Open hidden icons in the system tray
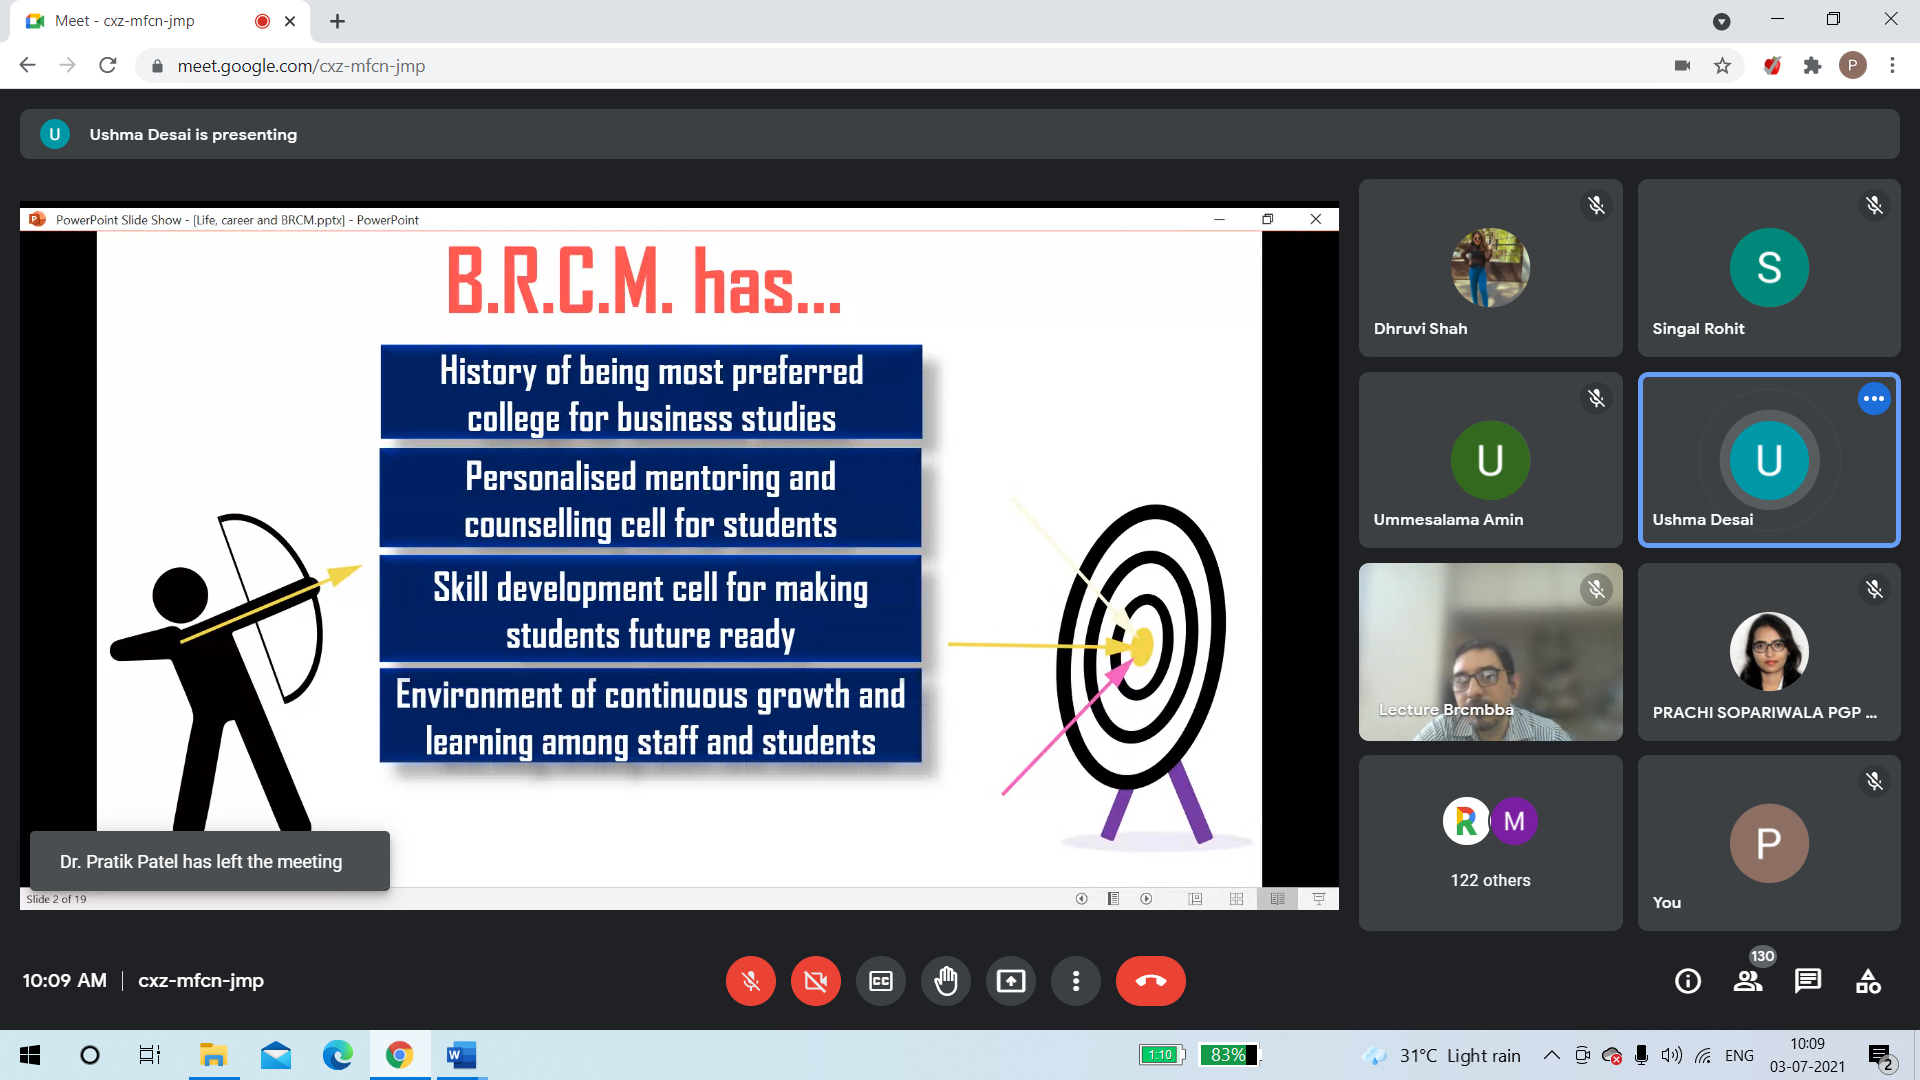 (1551, 1055)
